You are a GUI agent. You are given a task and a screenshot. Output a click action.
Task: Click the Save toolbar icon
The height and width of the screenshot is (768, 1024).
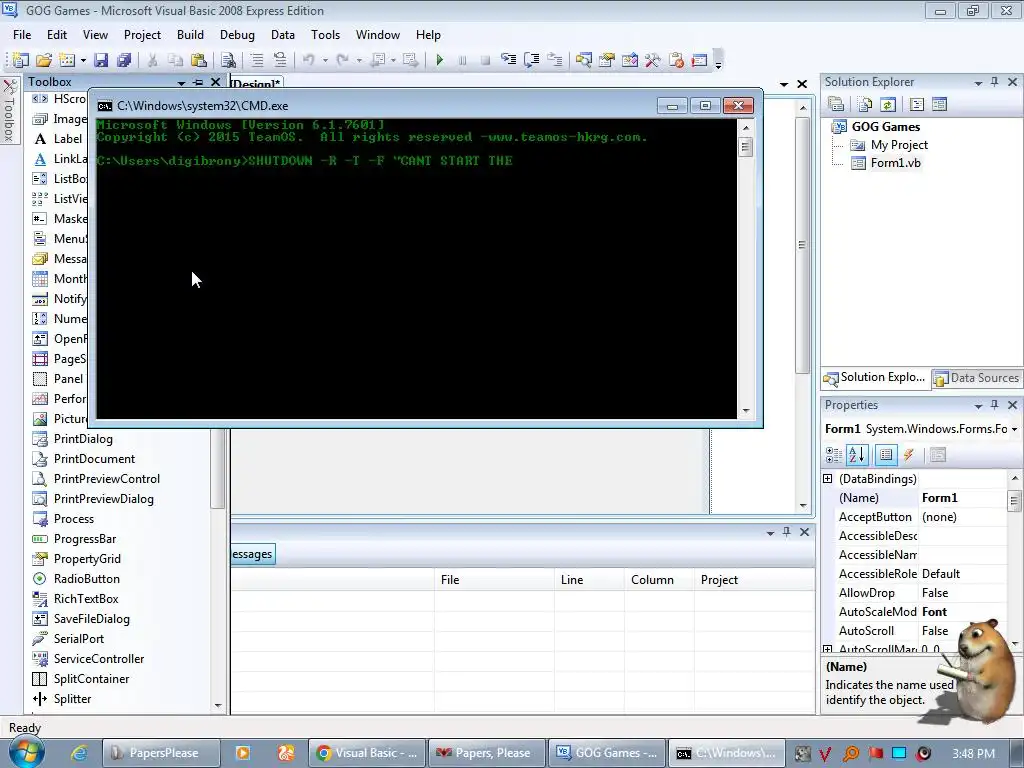[x=101, y=60]
